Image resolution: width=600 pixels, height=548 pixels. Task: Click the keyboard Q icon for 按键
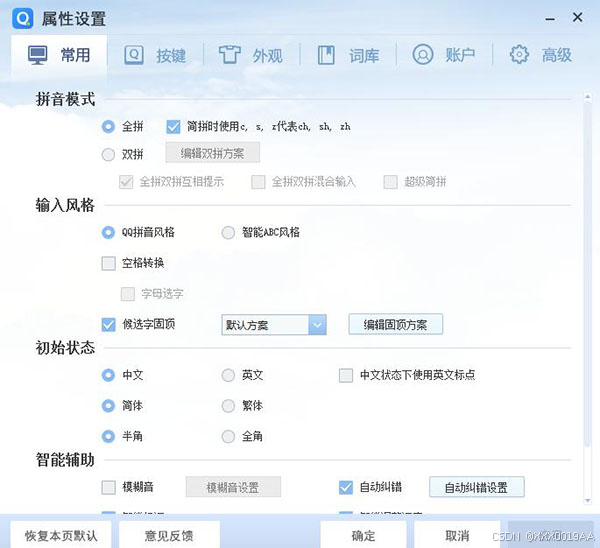coord(134,55)
